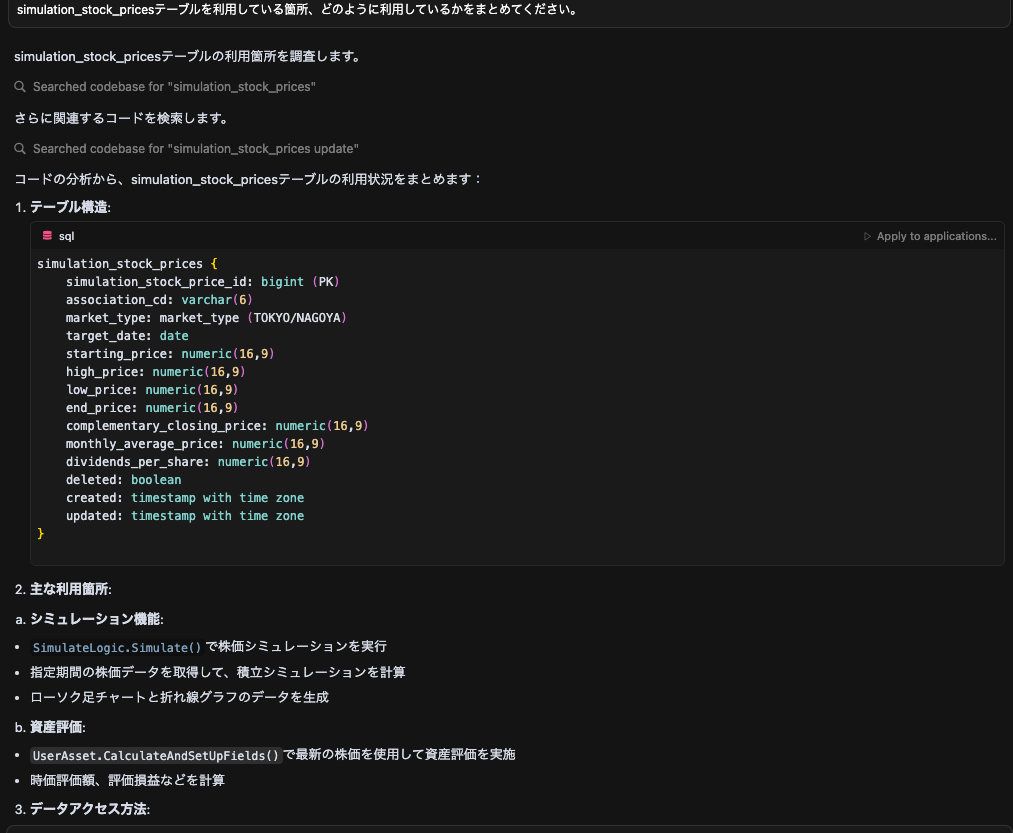Expand the 'Searched codebase for simulation_stock_prices' result
Viewport: 1013px width, 833px height.
172,86
